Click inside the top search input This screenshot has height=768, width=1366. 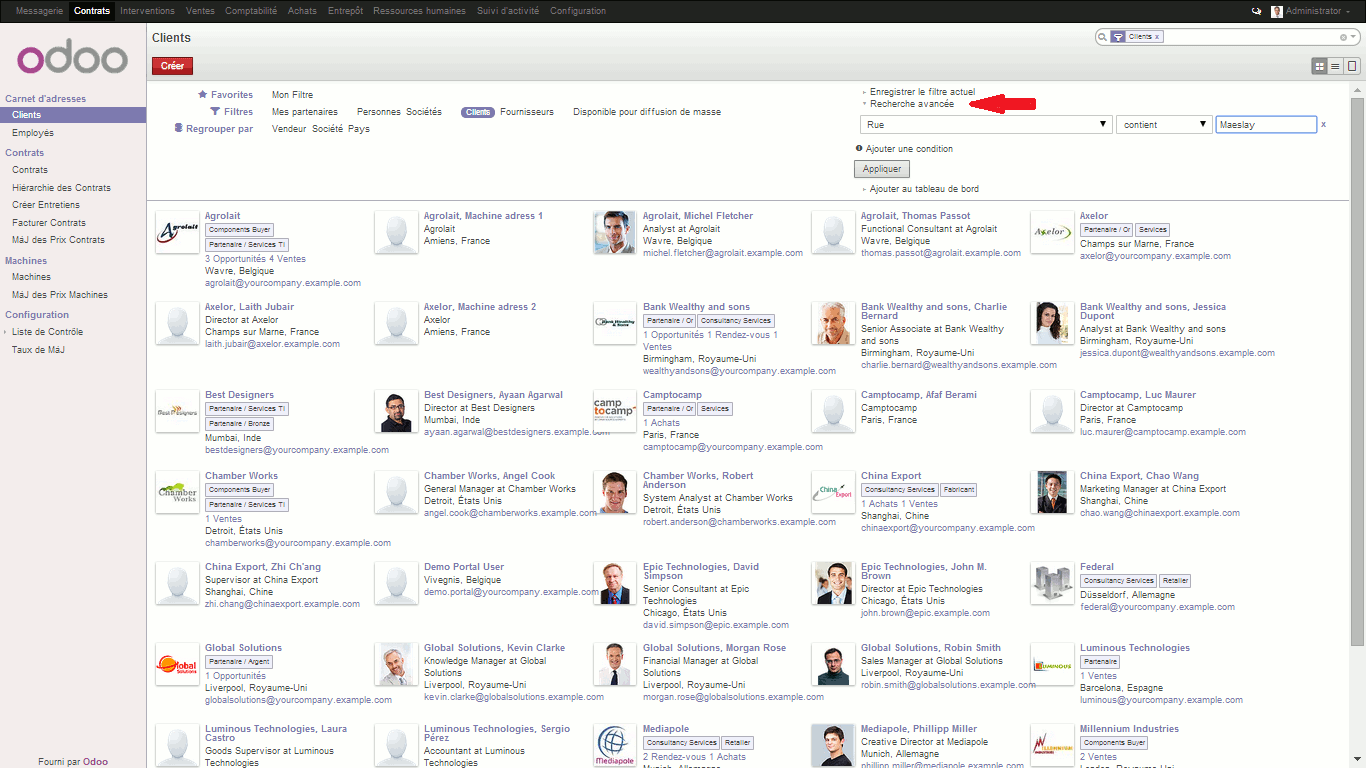(1250, 37)
